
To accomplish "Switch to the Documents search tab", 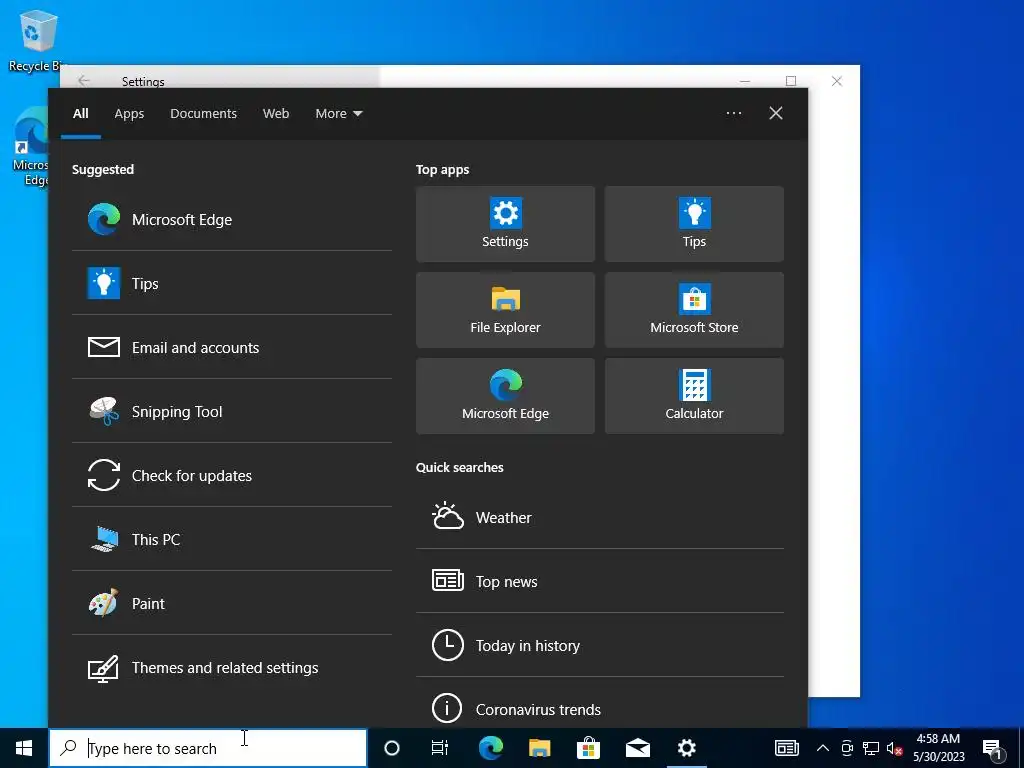I will pyautogui.click(x=204, y=114).
